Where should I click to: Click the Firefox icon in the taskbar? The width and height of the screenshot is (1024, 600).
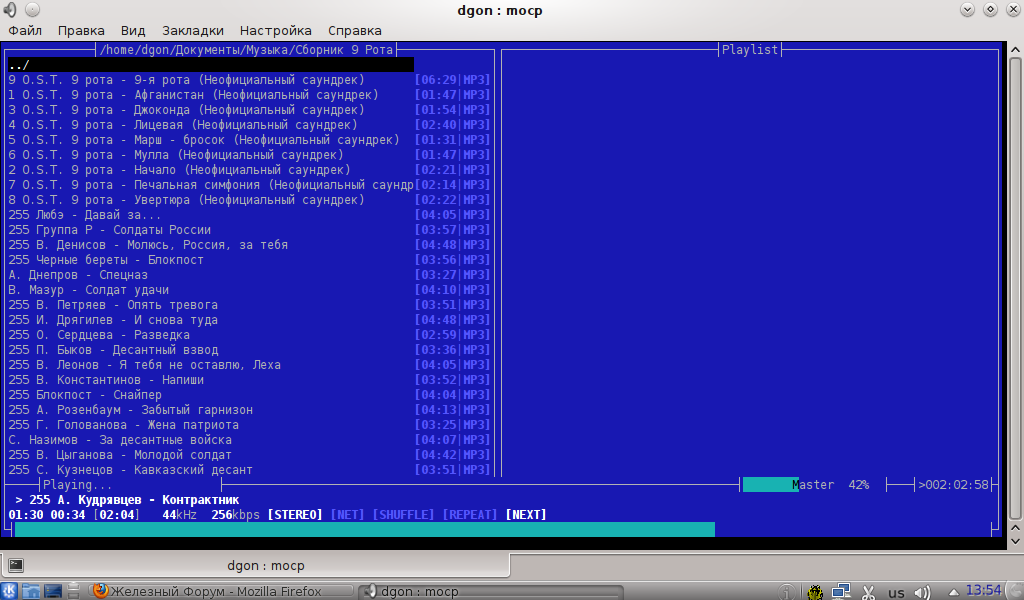[x=99, y=591]
